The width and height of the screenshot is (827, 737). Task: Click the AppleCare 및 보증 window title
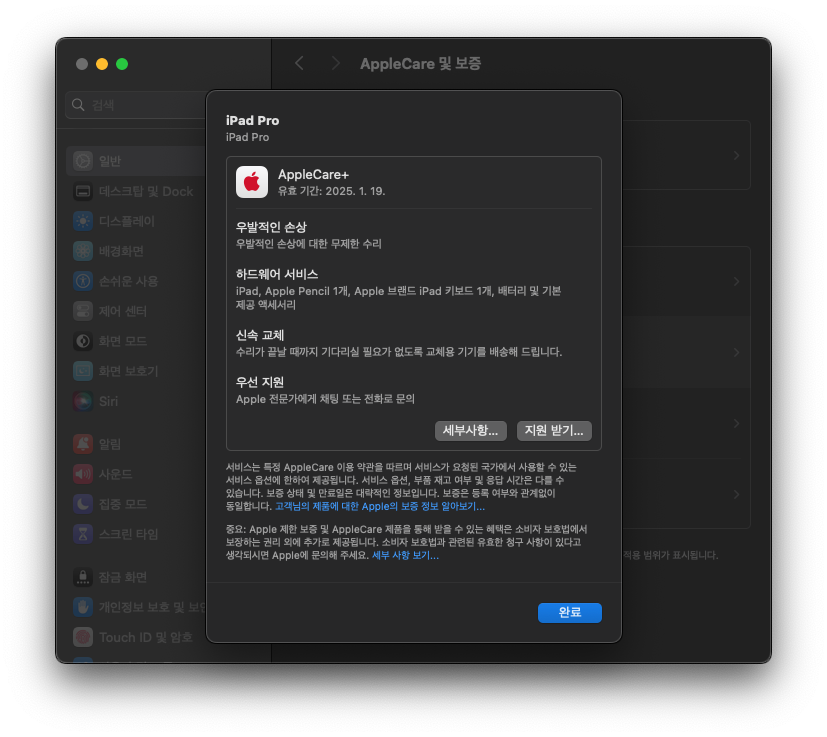420,64
